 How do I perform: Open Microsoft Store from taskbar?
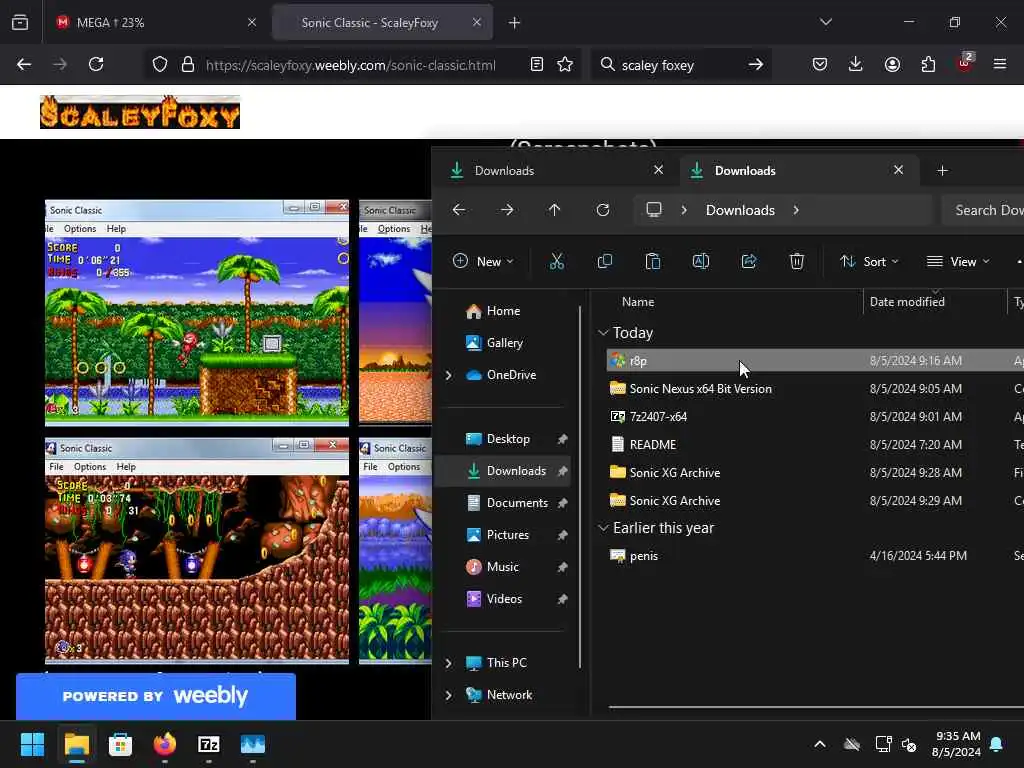(120, 744)
